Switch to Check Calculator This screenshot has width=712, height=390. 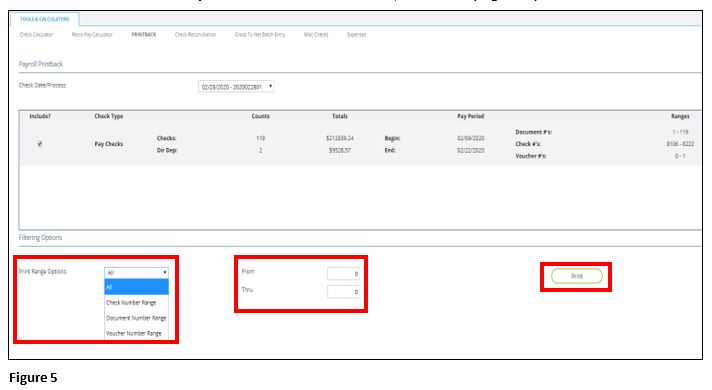pos(36,35)
